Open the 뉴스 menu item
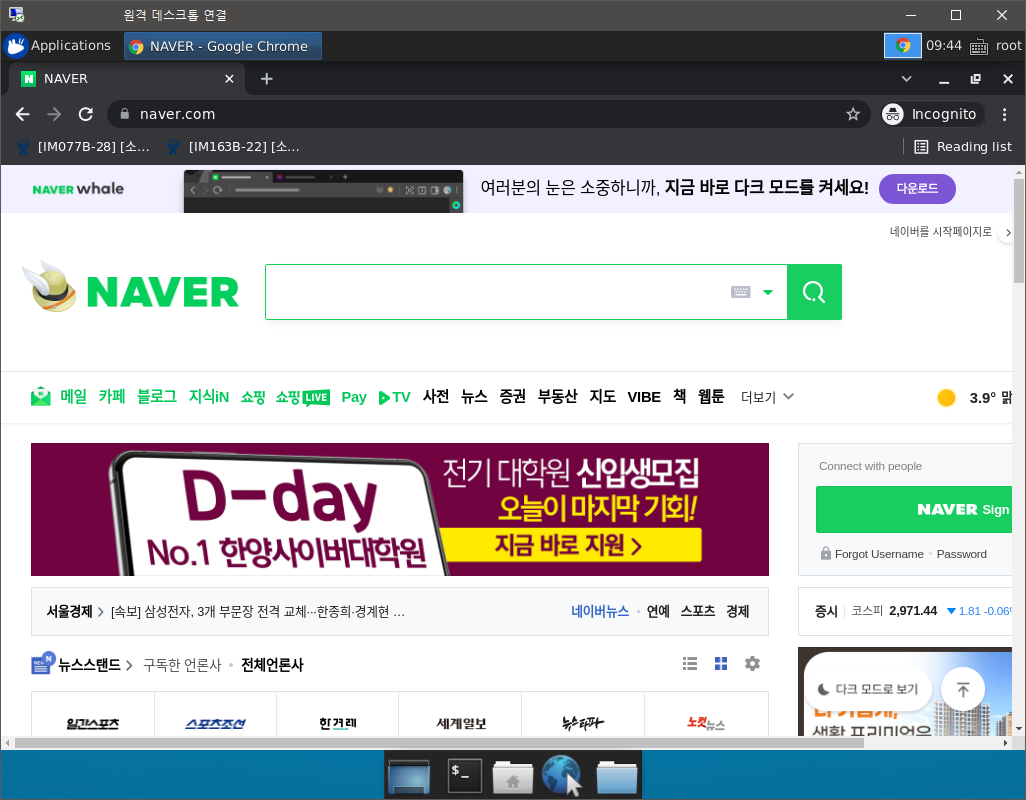 [474, 396]
